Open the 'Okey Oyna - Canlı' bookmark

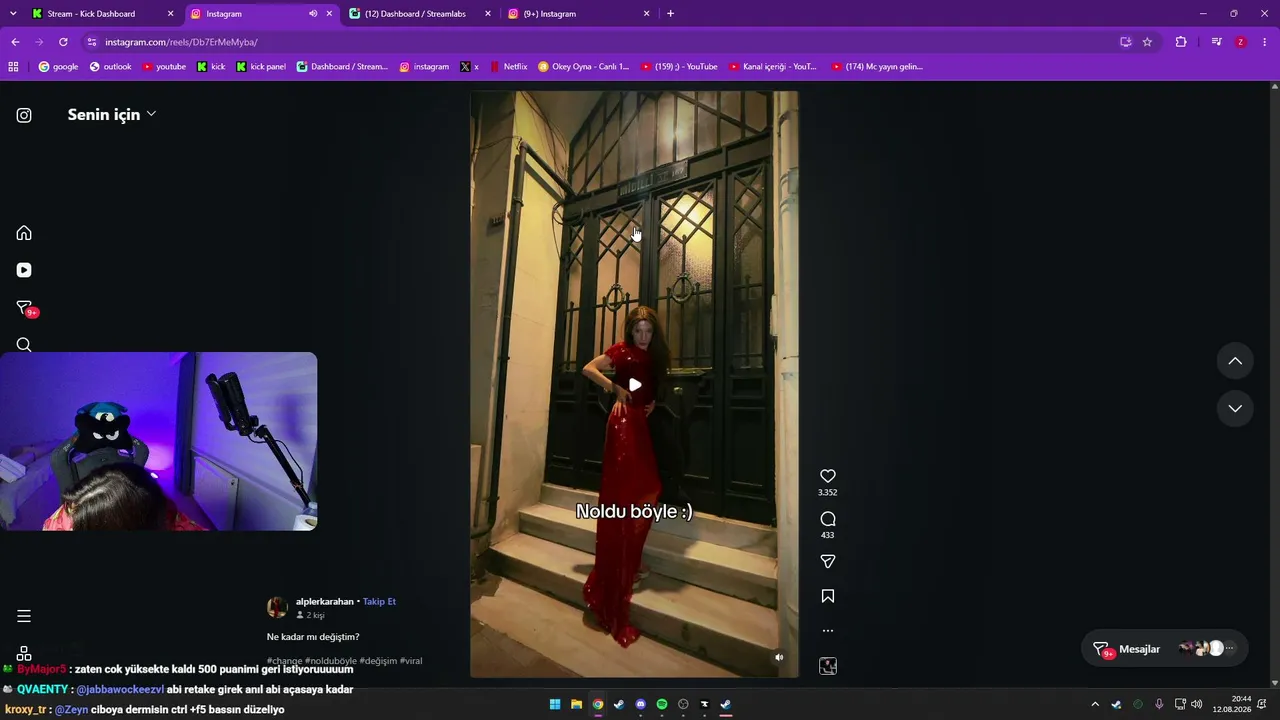(x=584, y=67)
